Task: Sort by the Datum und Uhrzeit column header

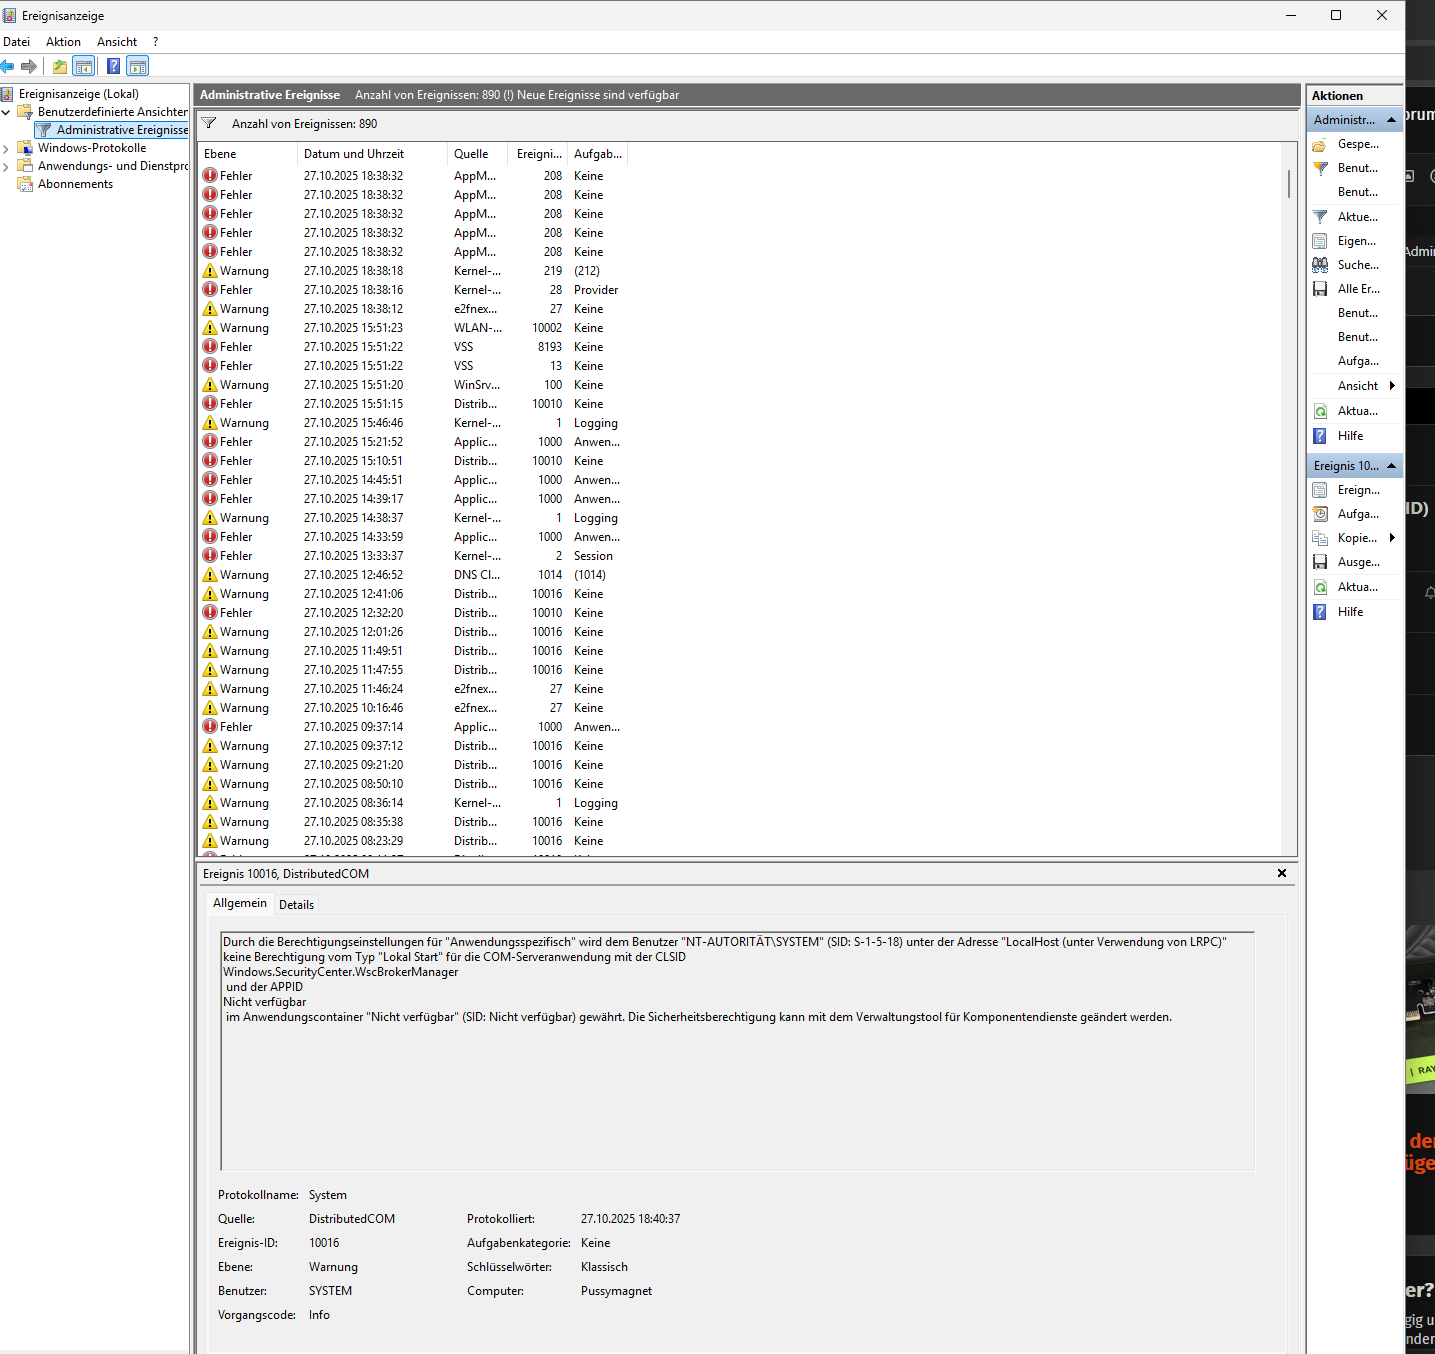Action: (x=373, y=154)
